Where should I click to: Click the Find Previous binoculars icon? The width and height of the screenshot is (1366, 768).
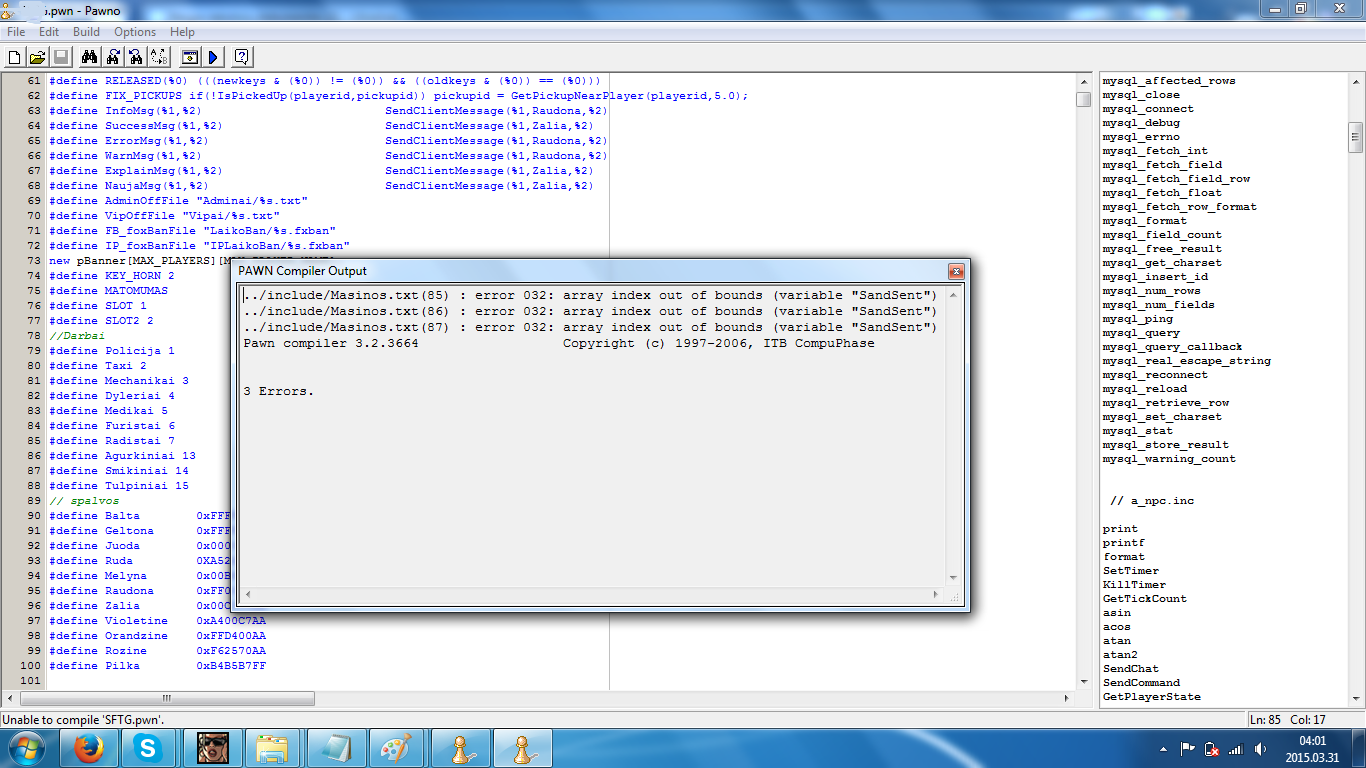[136, 57]
